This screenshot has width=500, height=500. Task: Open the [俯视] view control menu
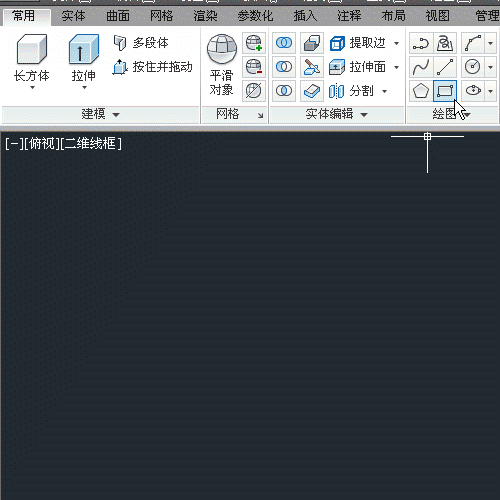pos(42,144)
